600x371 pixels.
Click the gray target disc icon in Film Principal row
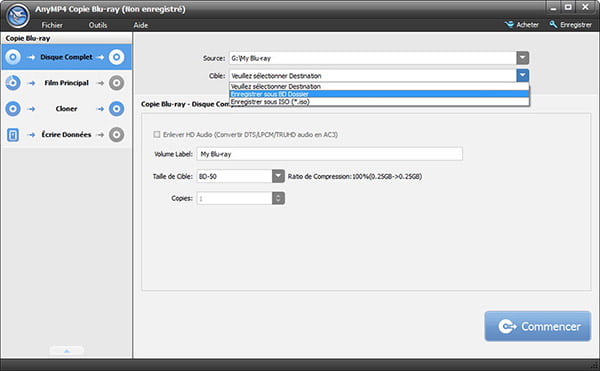(116, 83)
